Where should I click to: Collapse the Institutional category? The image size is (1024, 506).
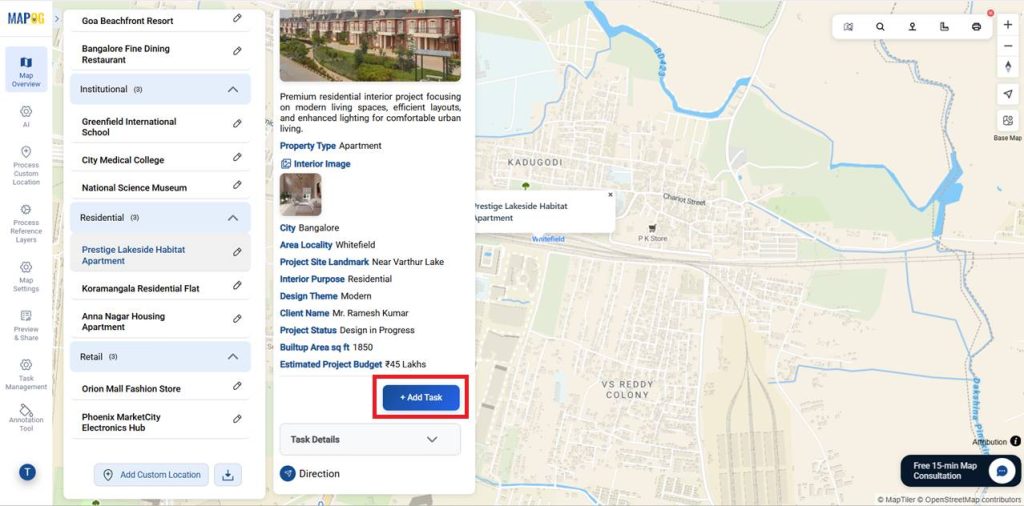233,89
